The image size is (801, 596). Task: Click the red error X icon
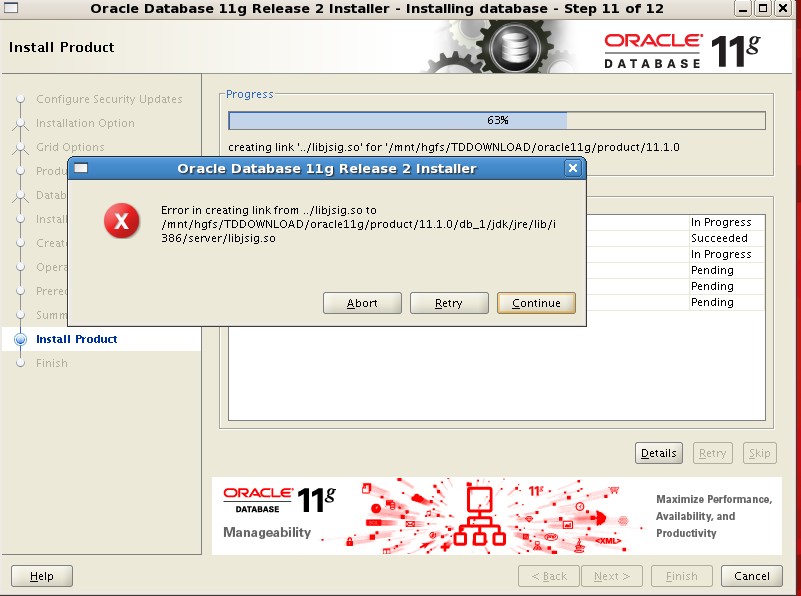(122, 221)
